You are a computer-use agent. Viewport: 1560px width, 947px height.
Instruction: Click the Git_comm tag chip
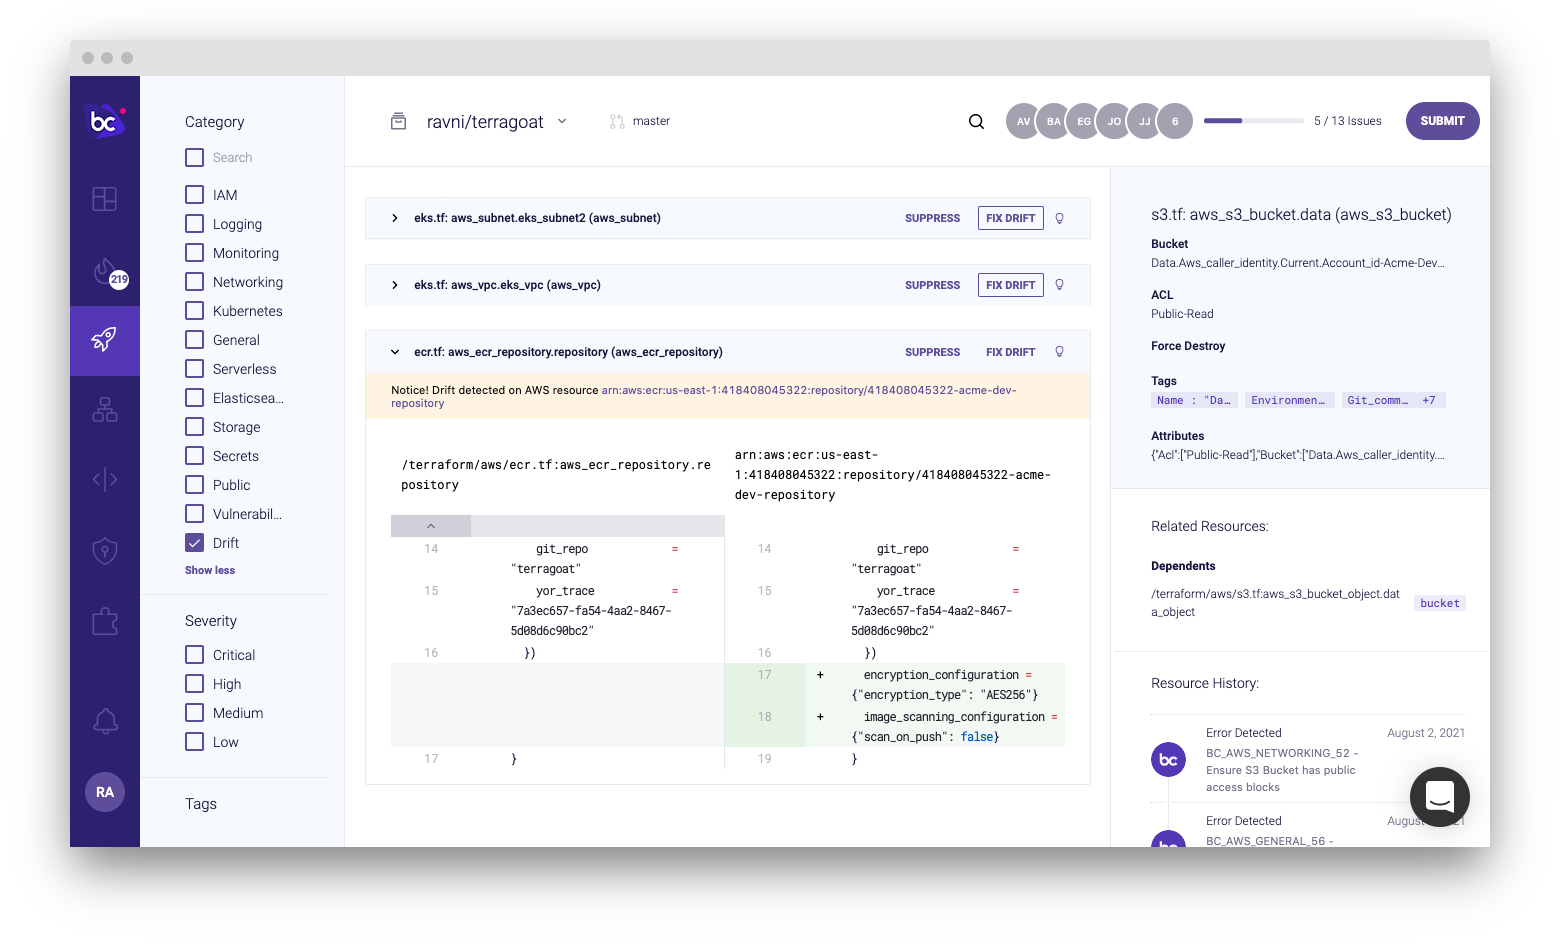[x=1378, y=400]
